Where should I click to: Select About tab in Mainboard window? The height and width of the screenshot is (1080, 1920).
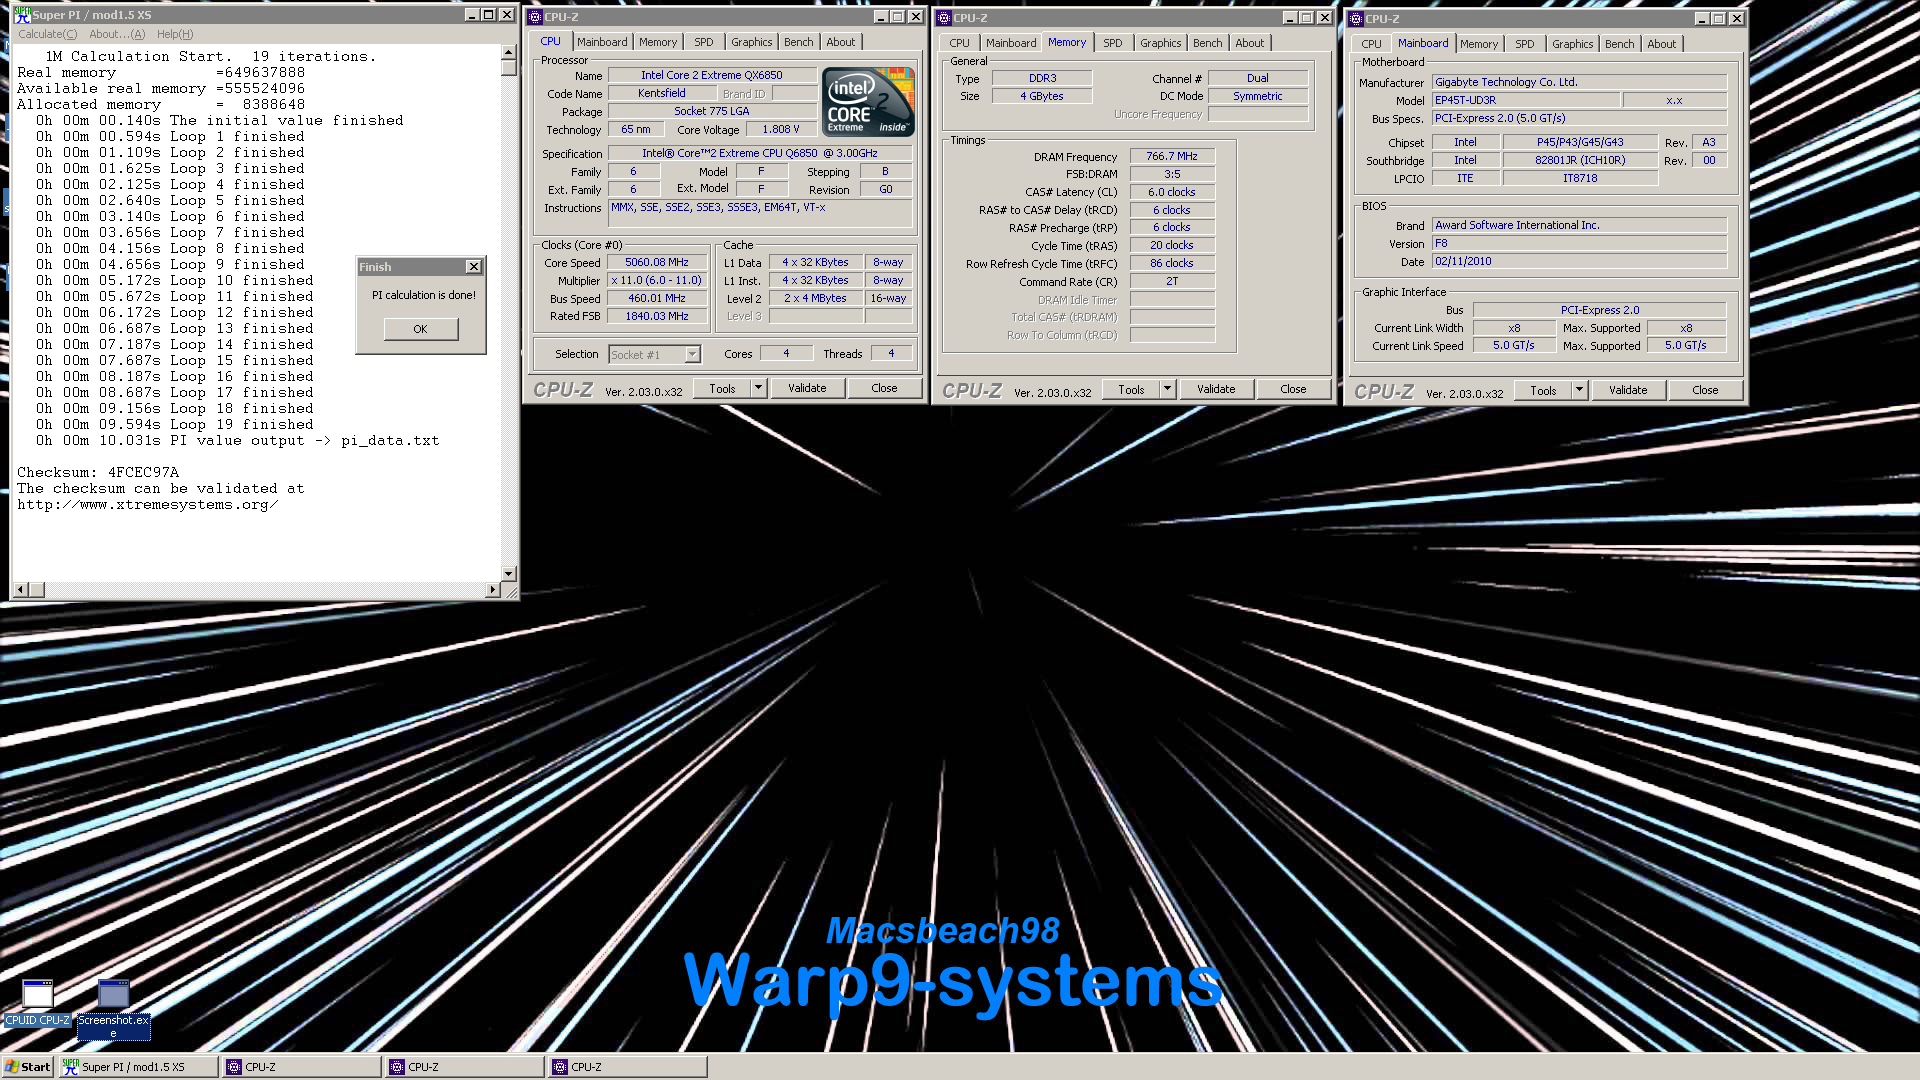tap(1661, 44)
